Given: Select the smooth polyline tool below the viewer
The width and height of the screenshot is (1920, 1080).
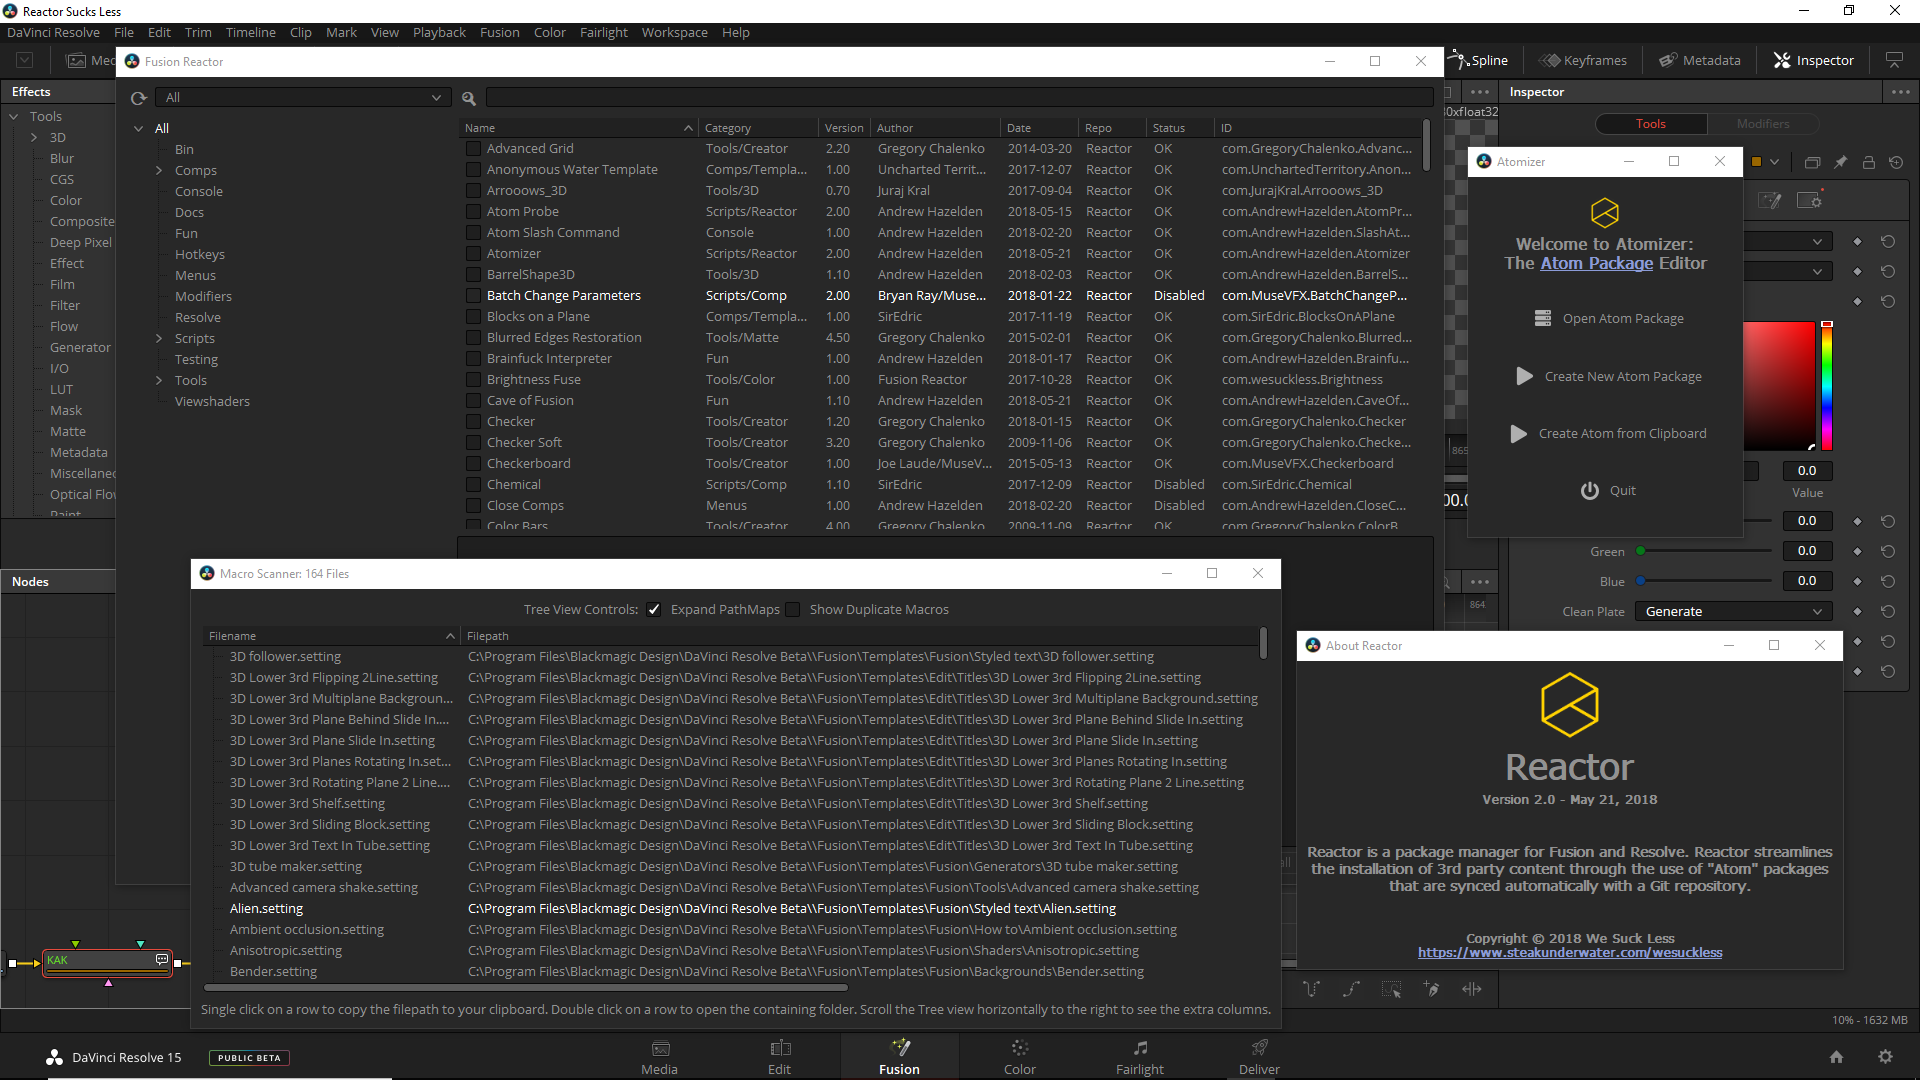Looking at the screenshot, I should (x=1351, y=989).
